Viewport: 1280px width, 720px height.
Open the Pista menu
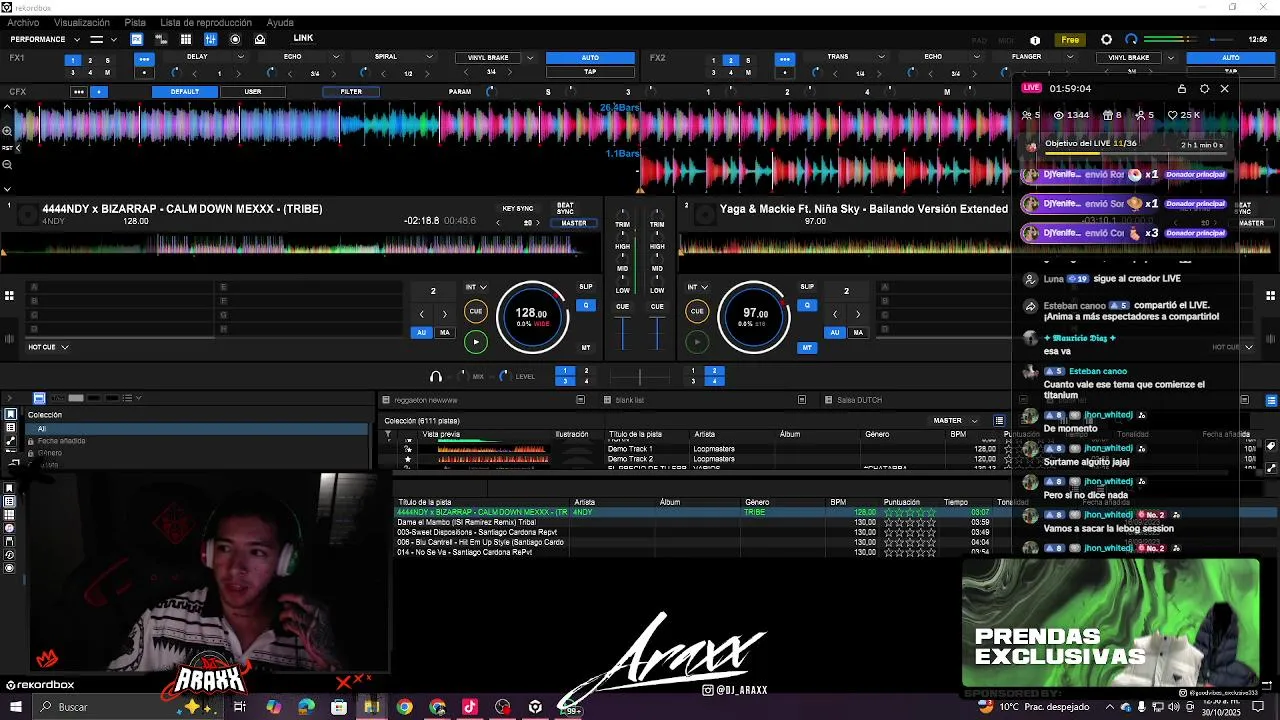pyautogui.click(x=135, y=22)
